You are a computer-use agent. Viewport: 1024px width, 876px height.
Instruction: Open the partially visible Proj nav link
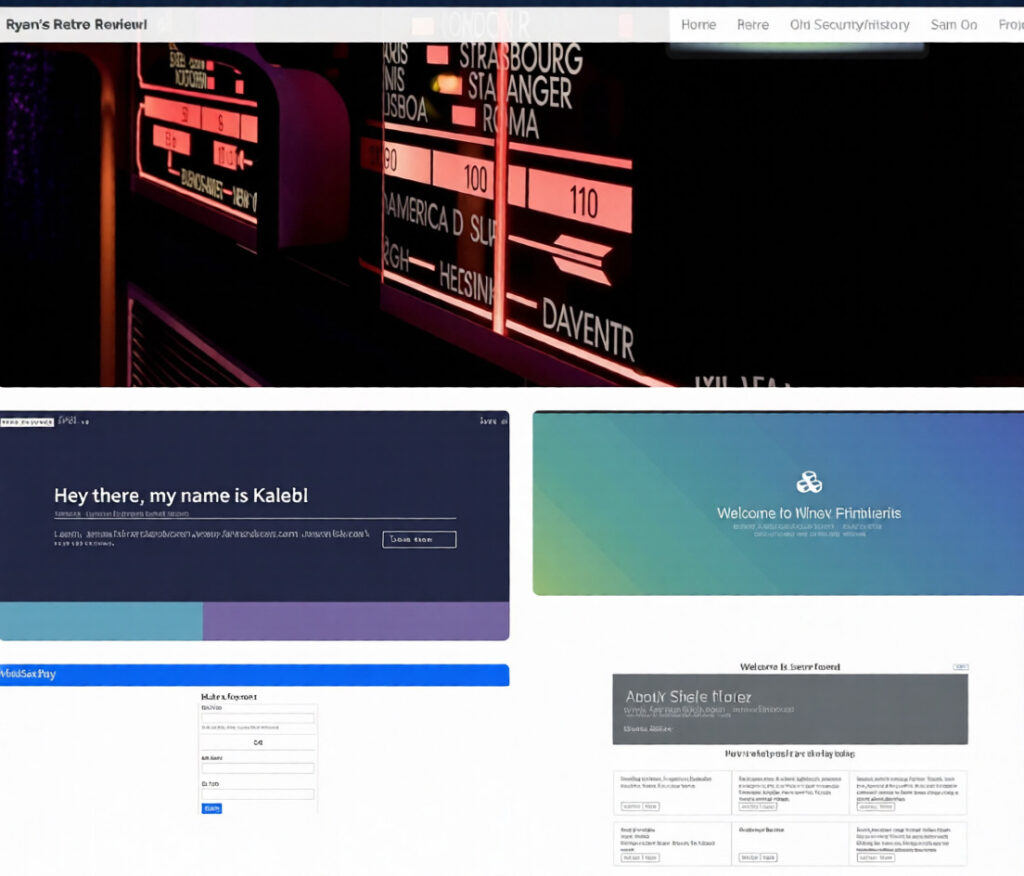(1010, 25)
